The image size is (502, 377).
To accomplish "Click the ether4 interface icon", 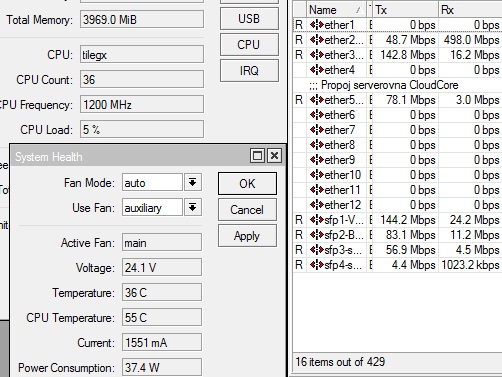I will tap(316, 70).
